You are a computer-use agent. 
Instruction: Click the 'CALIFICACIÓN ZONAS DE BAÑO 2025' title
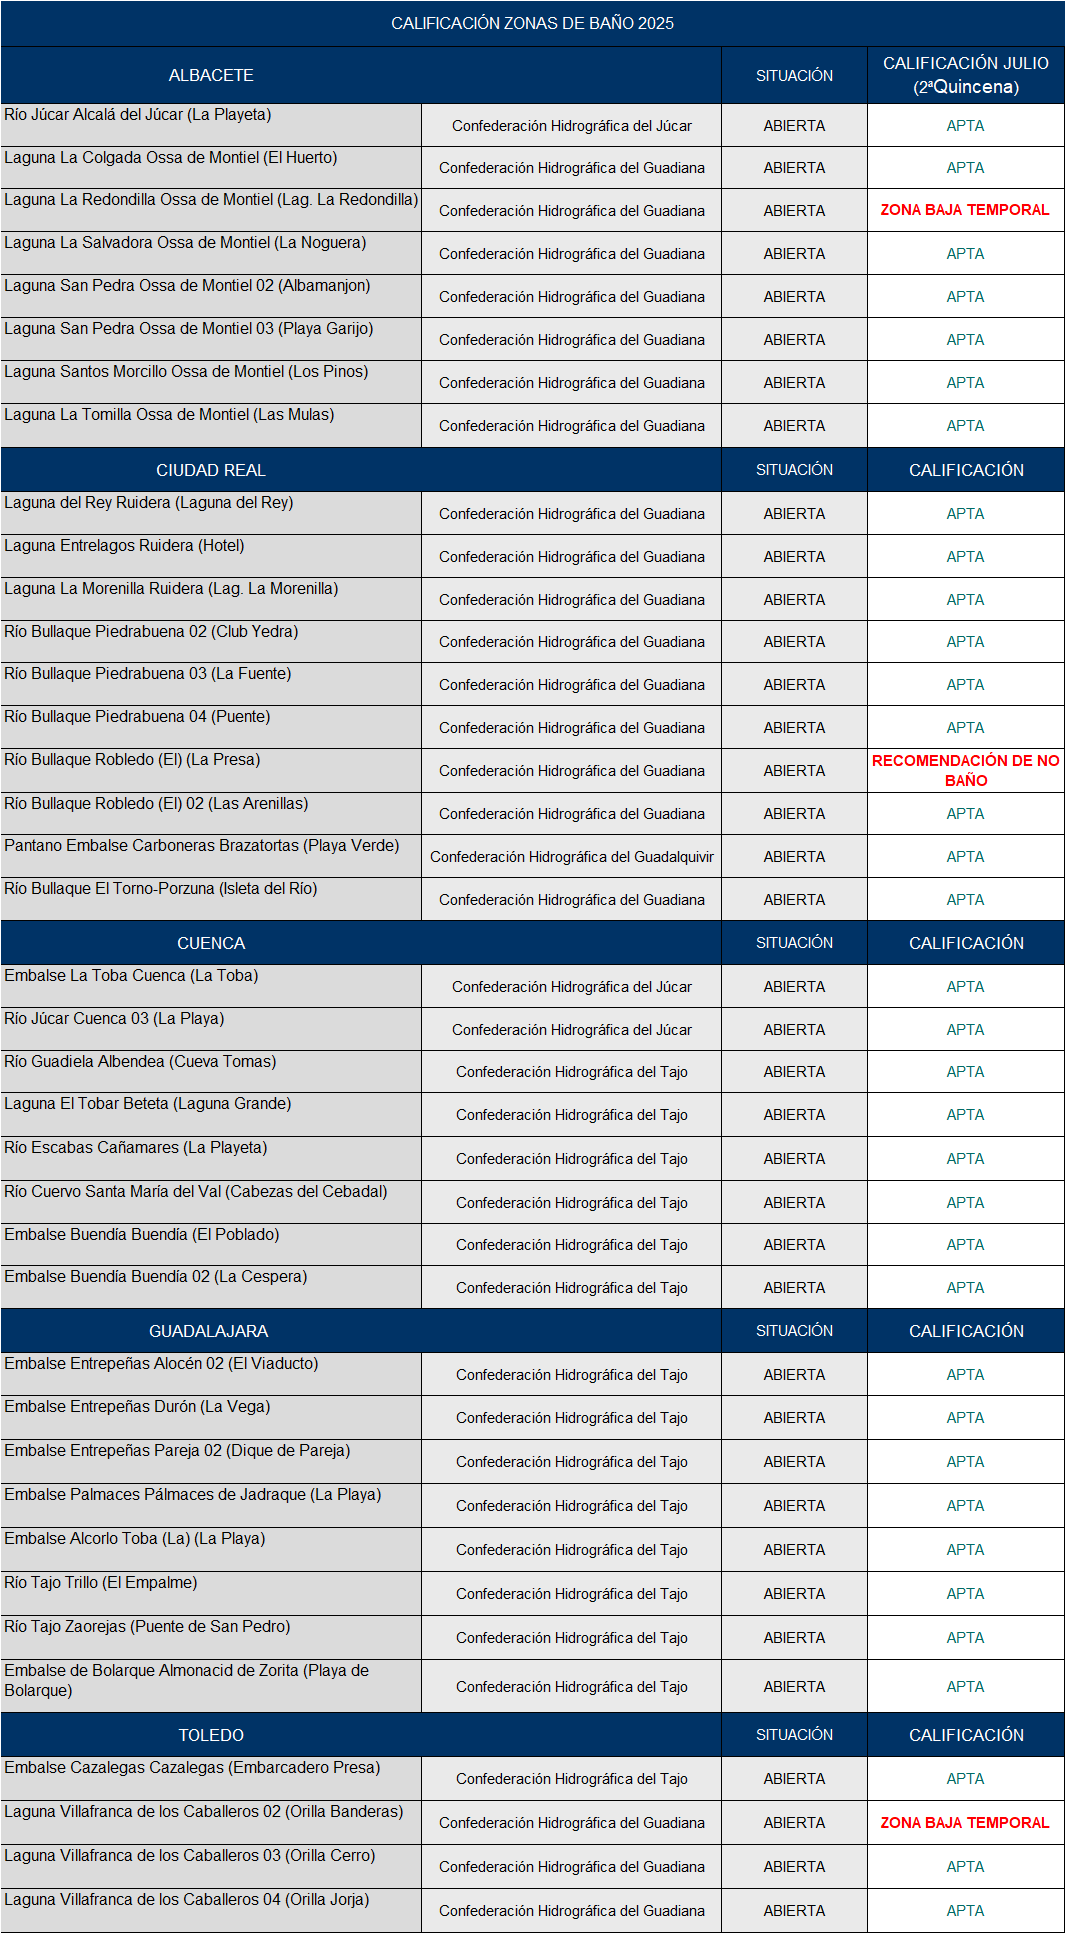point(532,23)
